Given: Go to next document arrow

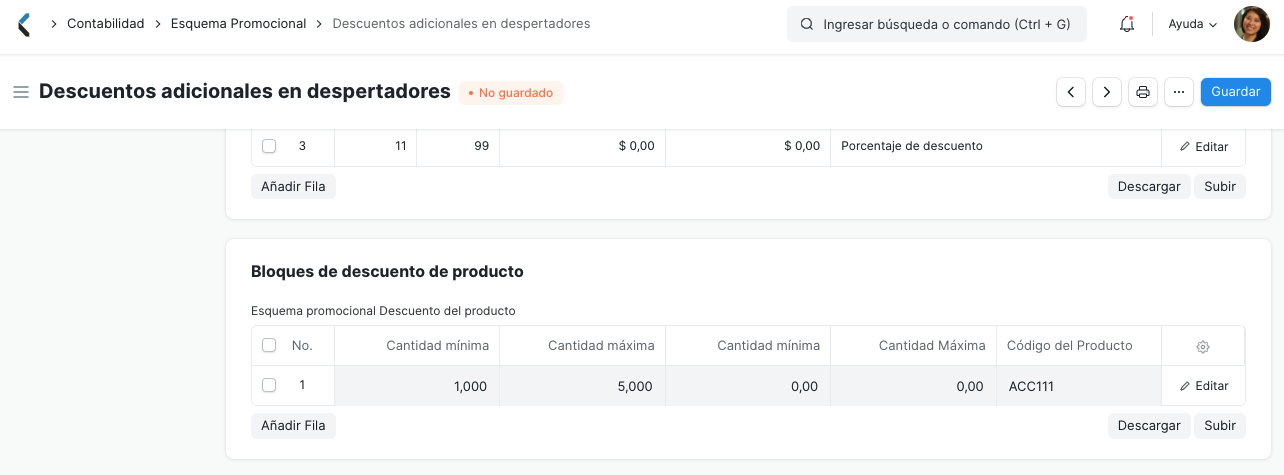Looking at the screenshot, I should click(1107, 92).
